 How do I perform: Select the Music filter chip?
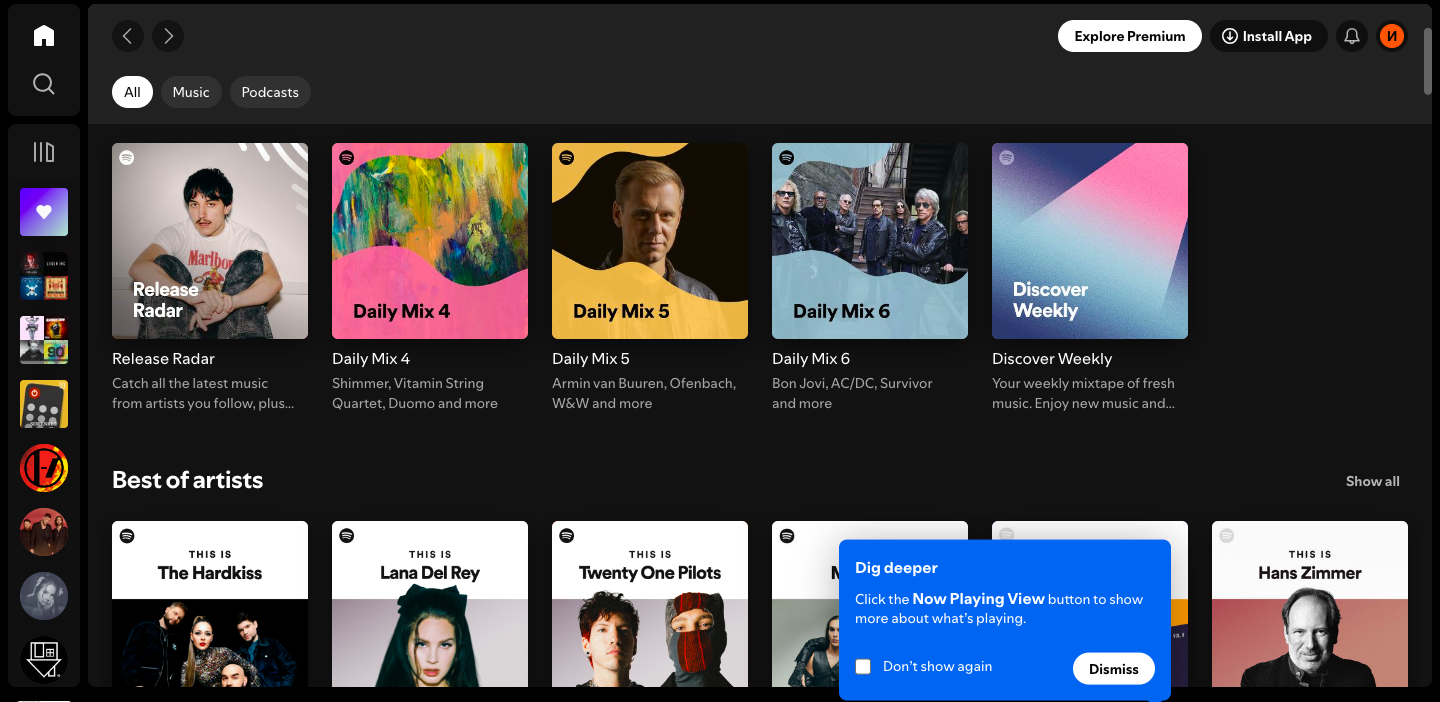[x=191, y=92]
